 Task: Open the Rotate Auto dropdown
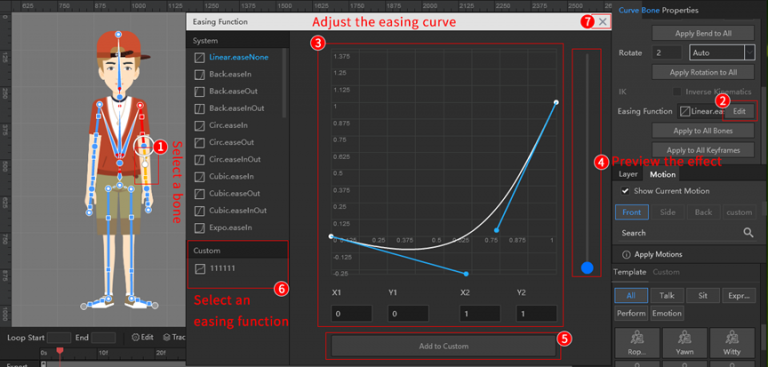(x=722, y=52)
